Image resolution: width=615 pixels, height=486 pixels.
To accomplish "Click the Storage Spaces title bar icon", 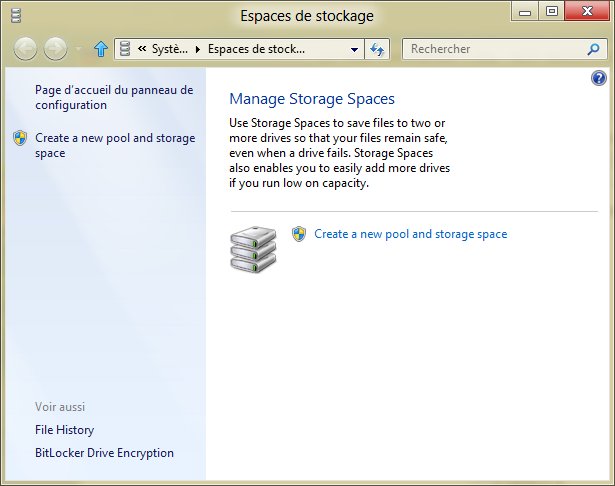I will coord(16,15).
